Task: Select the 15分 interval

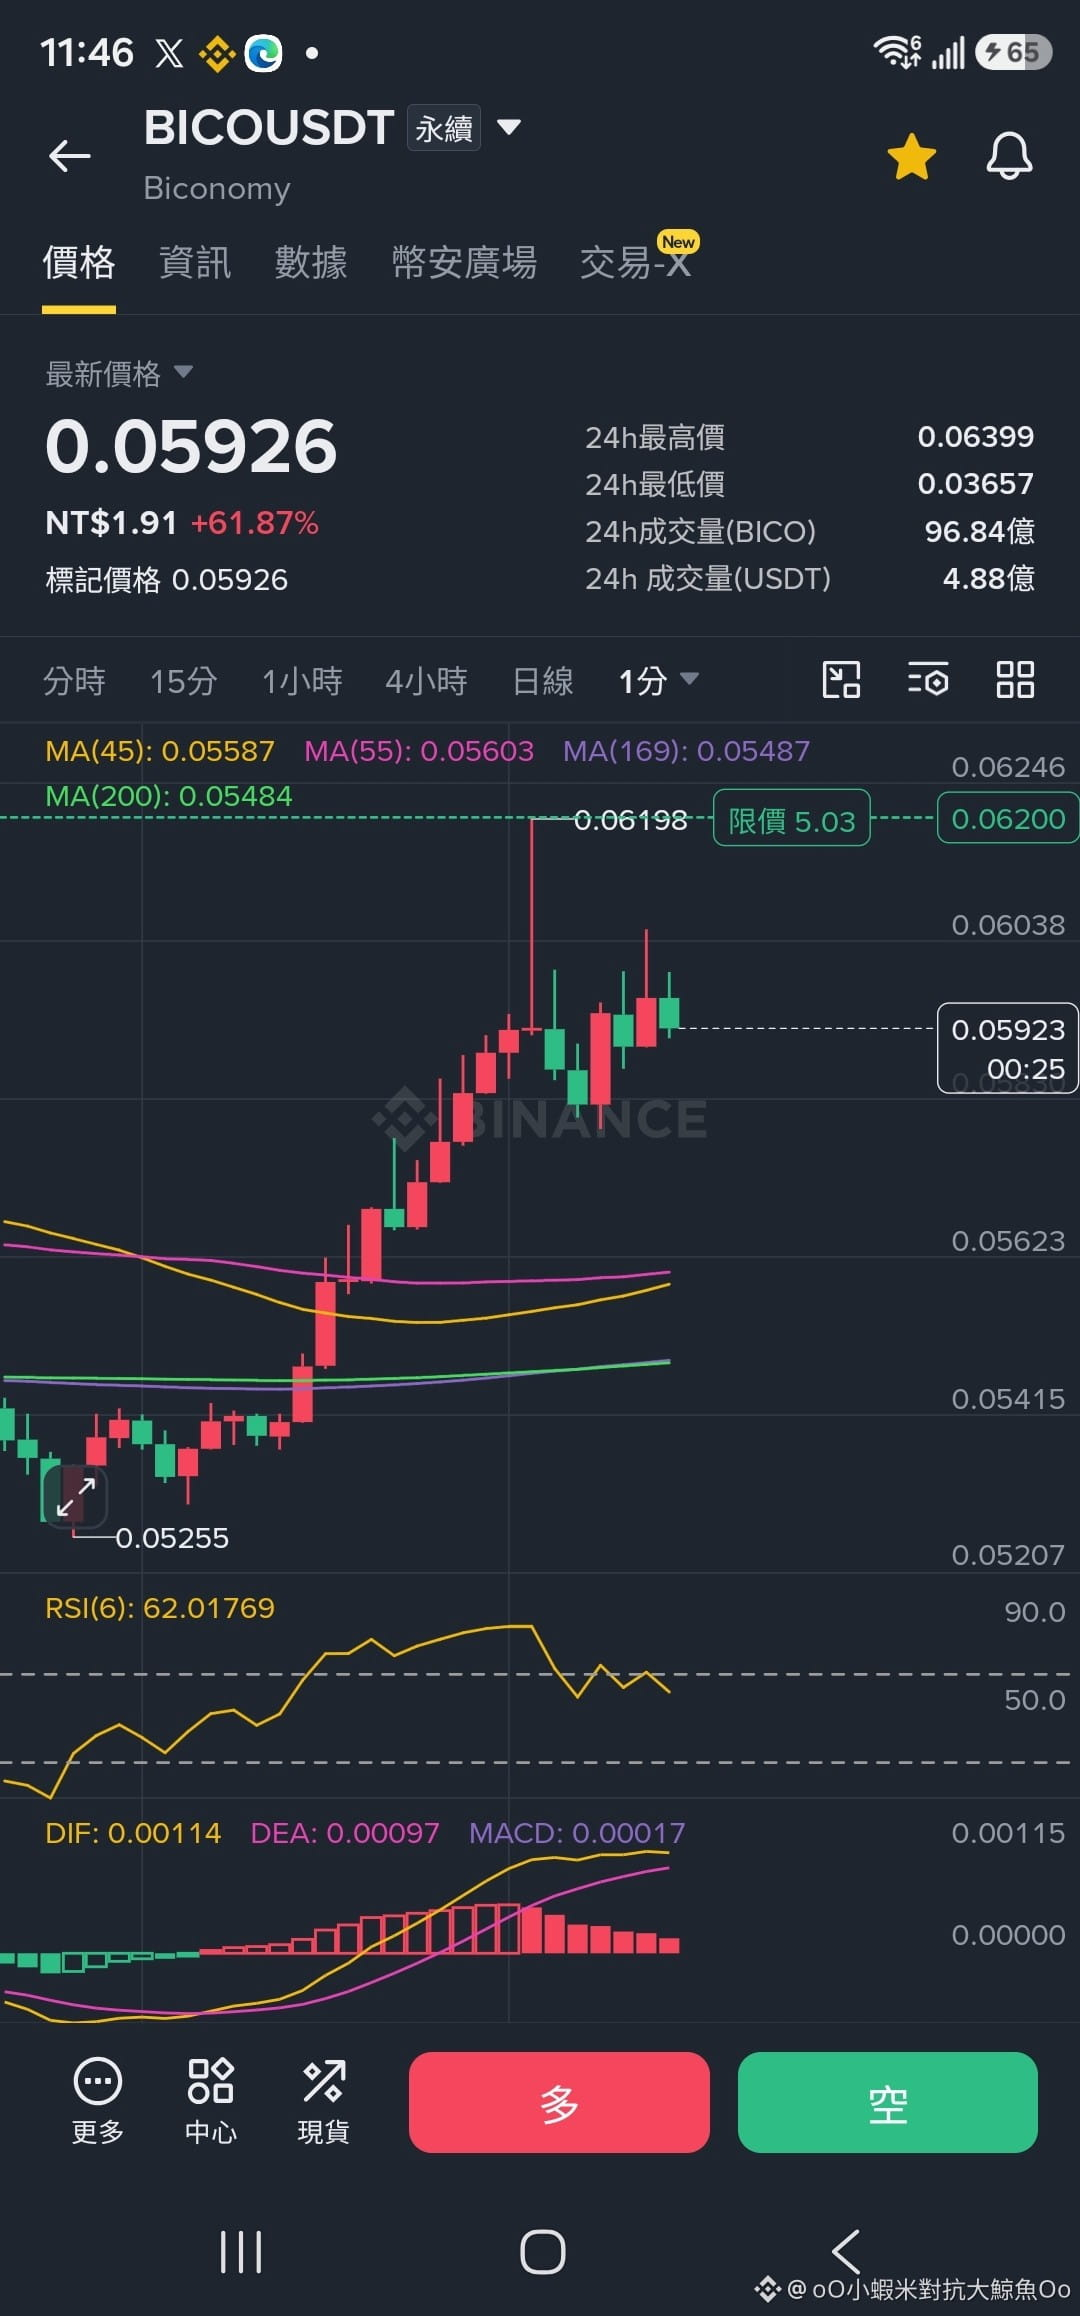Action: [x=183, y=681]
